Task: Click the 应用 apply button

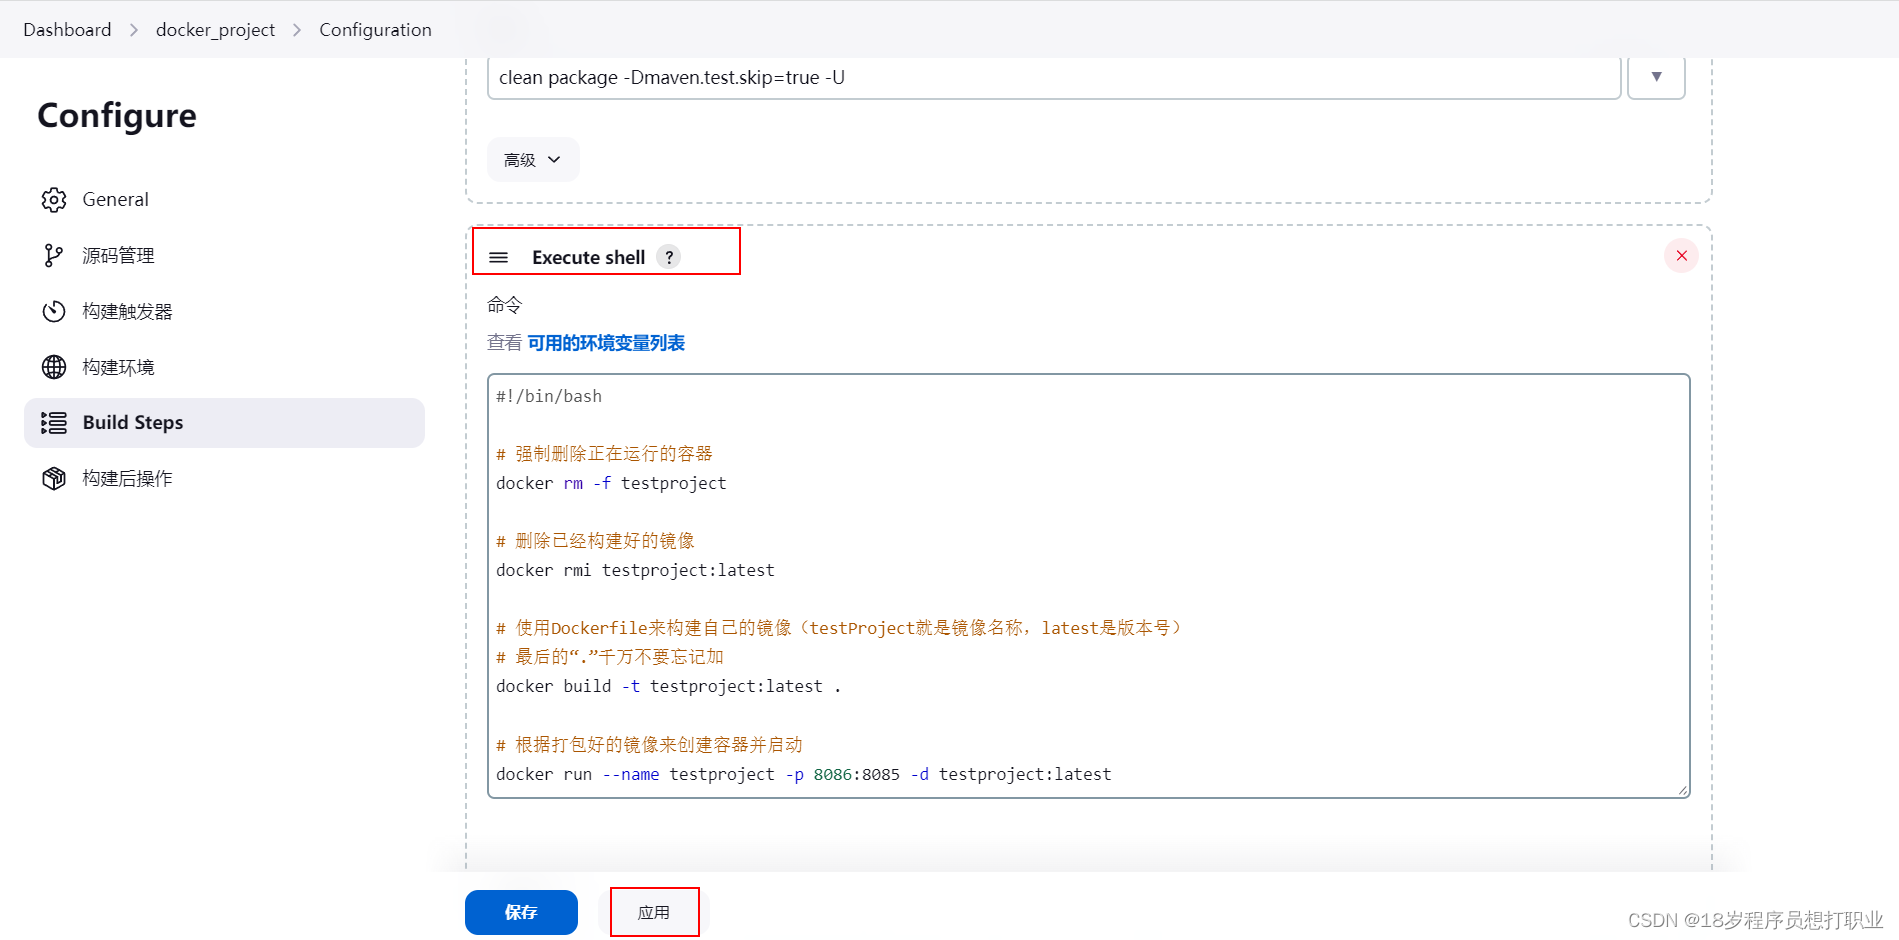Action: click(x=654, y=912)
